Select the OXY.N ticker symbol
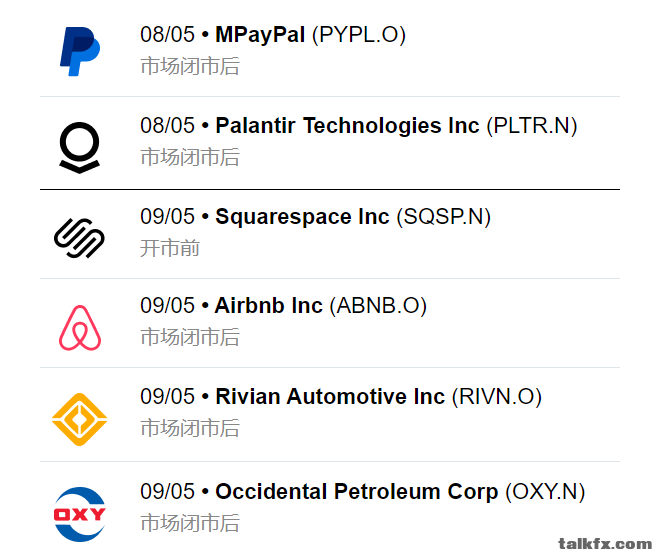The image size is (657, 555). click(545, 492)
